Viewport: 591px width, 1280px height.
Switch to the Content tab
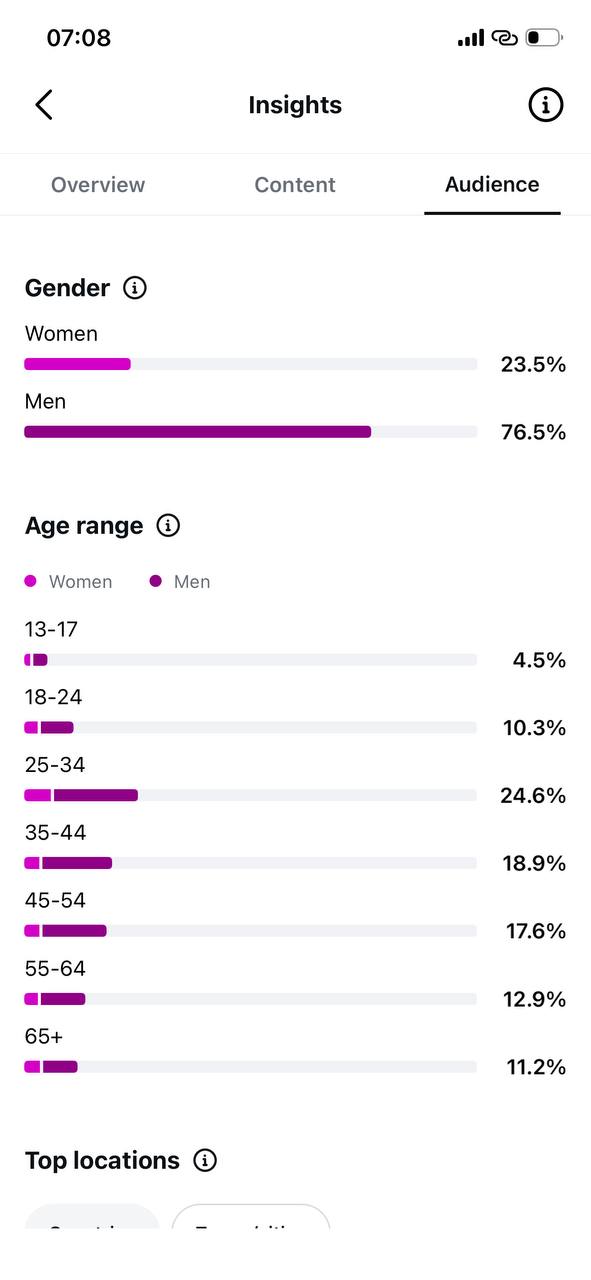295,185
